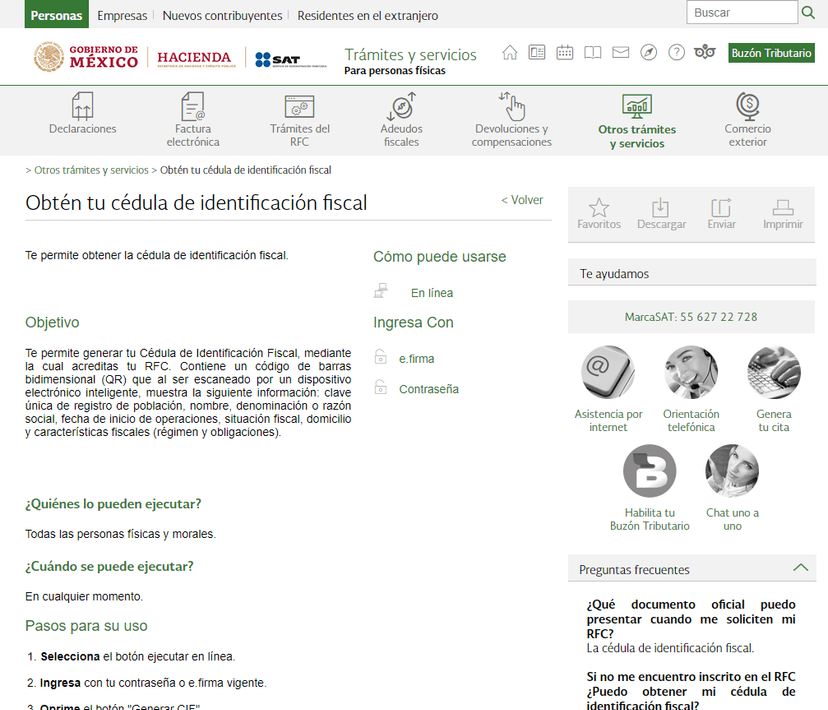Click the Buzón Tributario button
Viewport: 828px width, 710px height.
coord(771,53)
